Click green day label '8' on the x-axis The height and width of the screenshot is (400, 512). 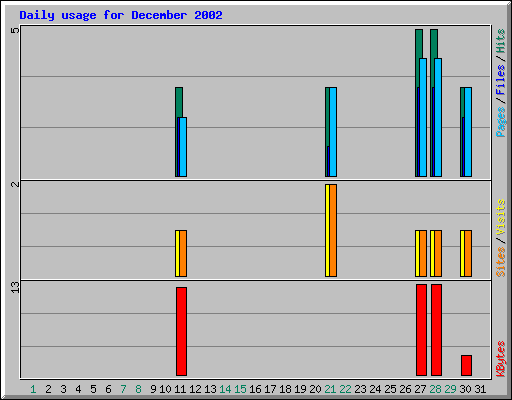[x=138, y=389]
